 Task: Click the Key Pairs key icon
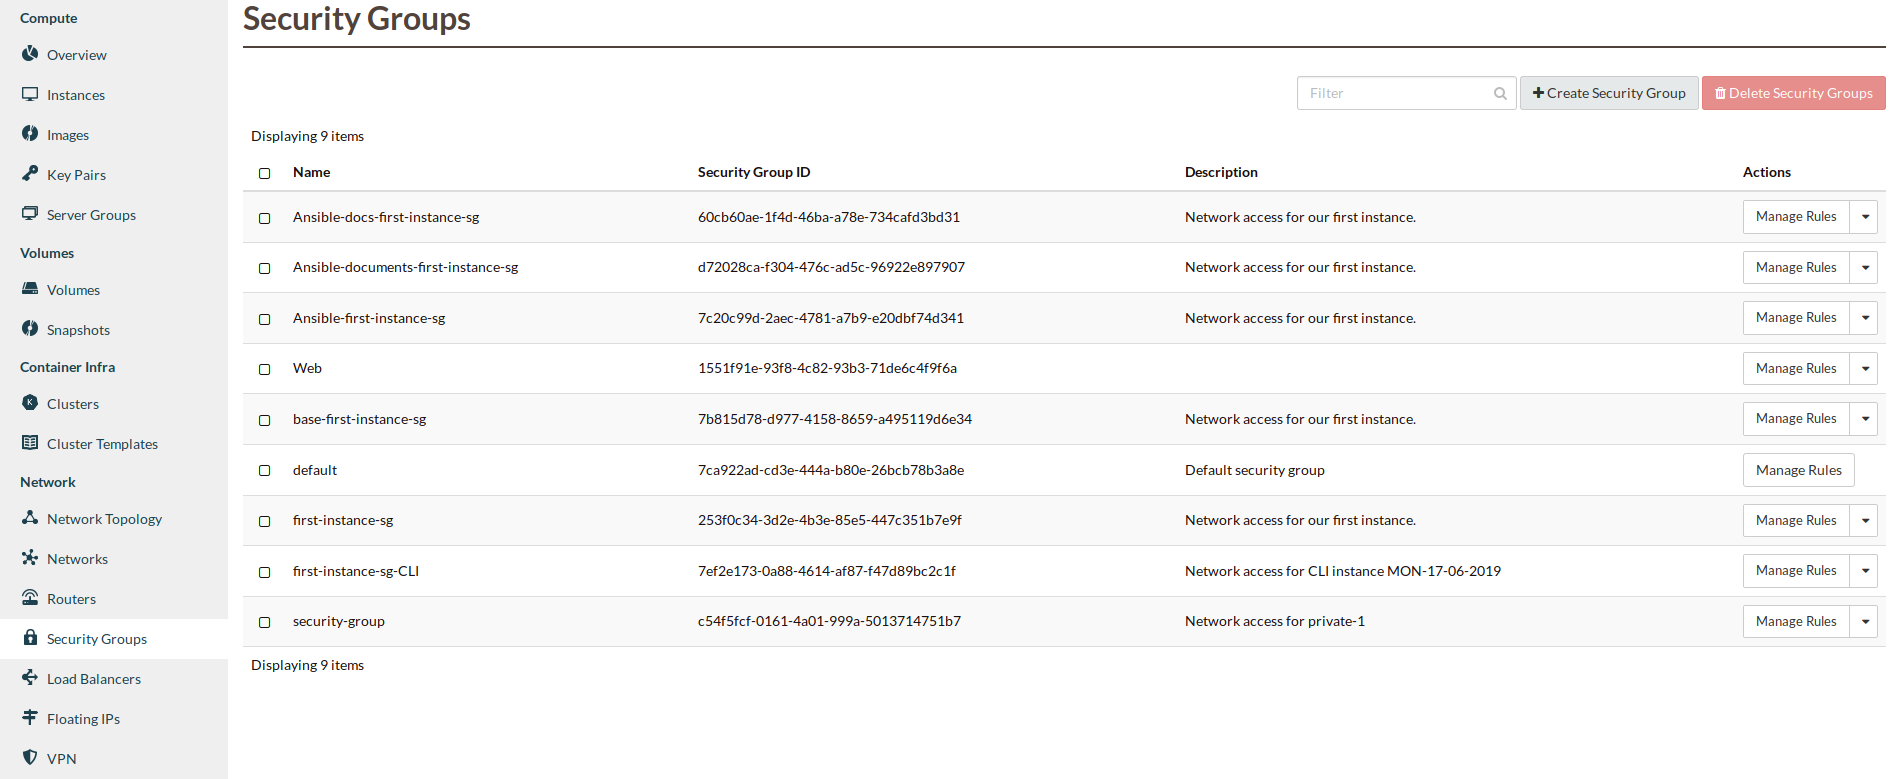[x=30, y=173]
